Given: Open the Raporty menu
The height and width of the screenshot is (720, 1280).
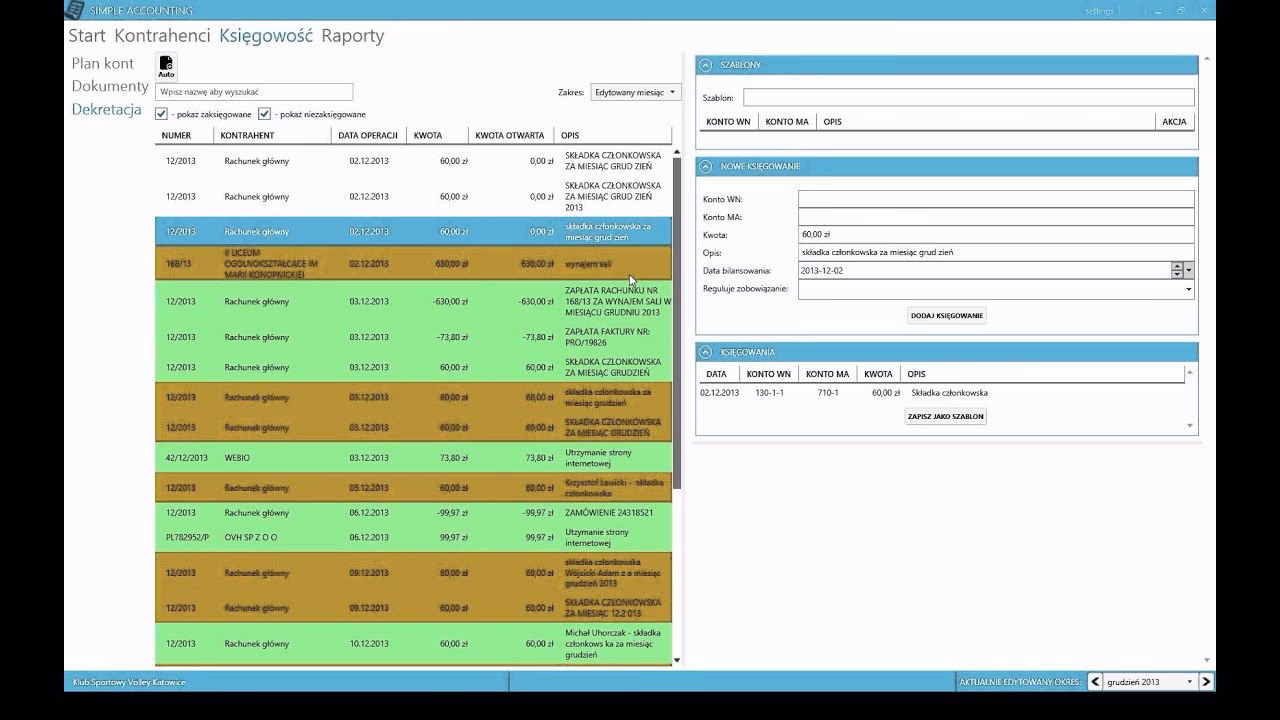Looking at the screenshot, I should tap(352, 36).
